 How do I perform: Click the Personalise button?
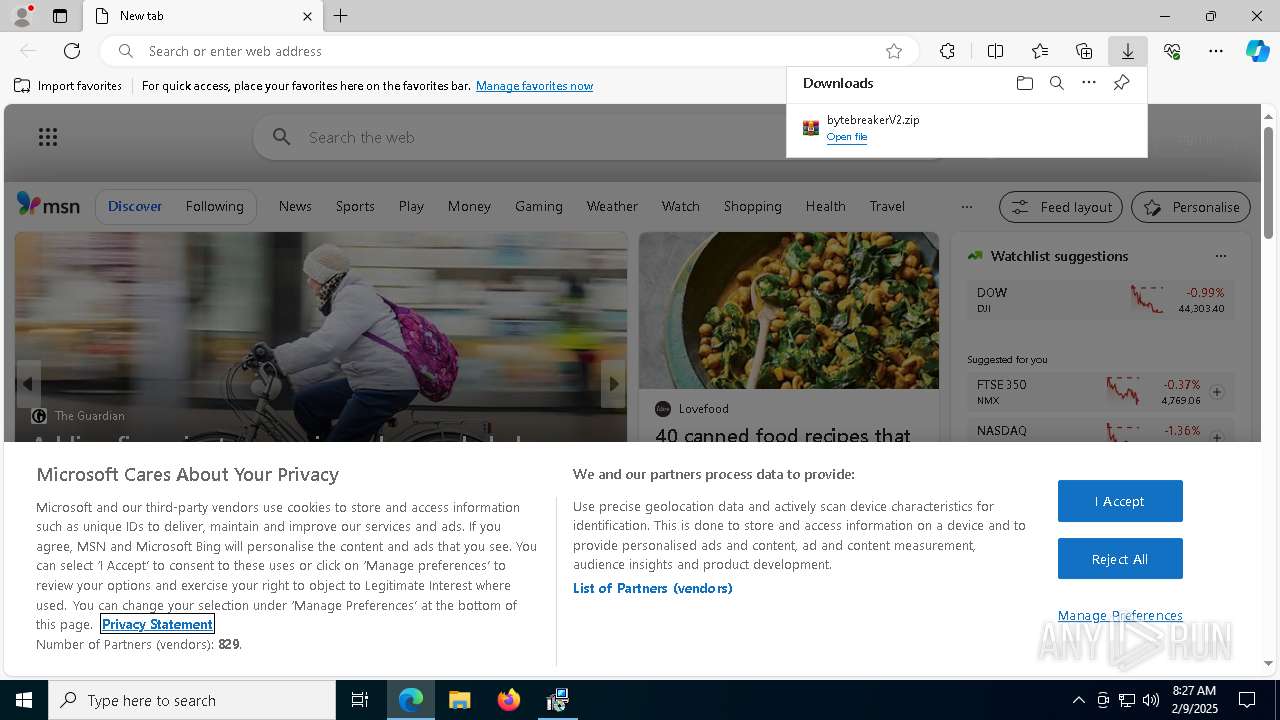coord(1191,207)
